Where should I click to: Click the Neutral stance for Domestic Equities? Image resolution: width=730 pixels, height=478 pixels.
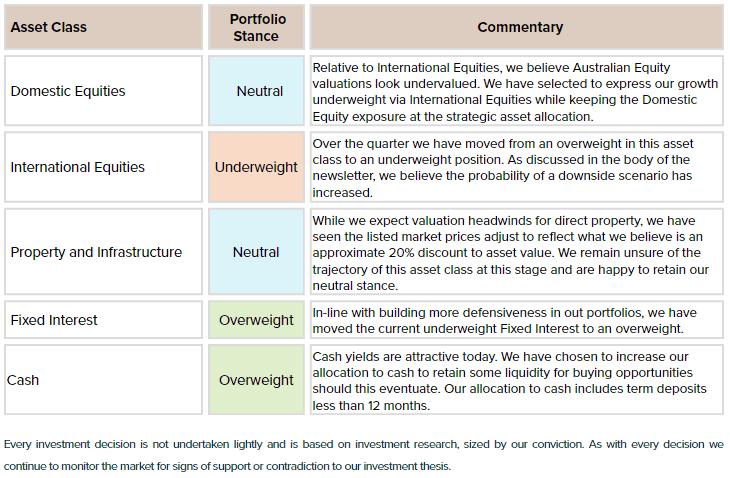tap(256, 91)
